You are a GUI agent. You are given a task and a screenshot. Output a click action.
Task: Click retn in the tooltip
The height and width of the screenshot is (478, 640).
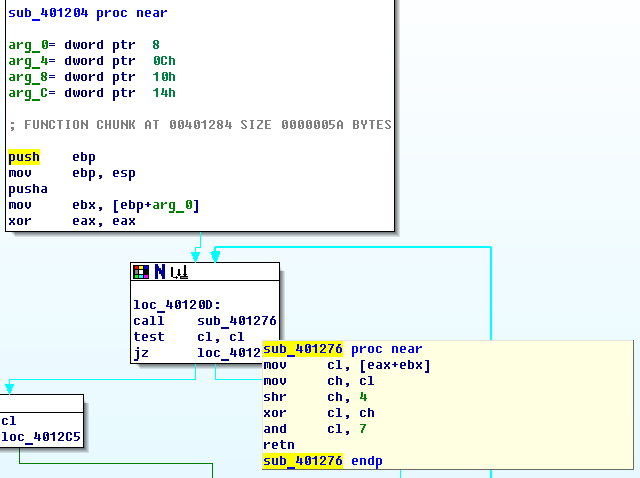(279, 445)
